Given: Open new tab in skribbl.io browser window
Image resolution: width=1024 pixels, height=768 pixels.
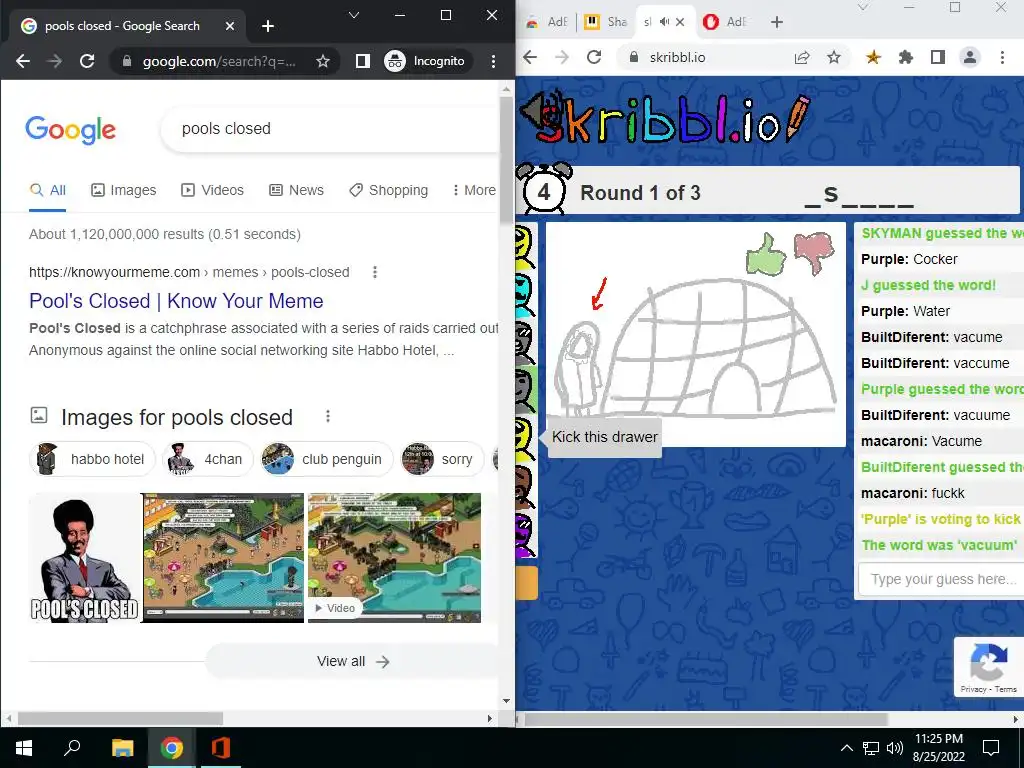Looking at the screenshot, I should [x=776, y=22].
